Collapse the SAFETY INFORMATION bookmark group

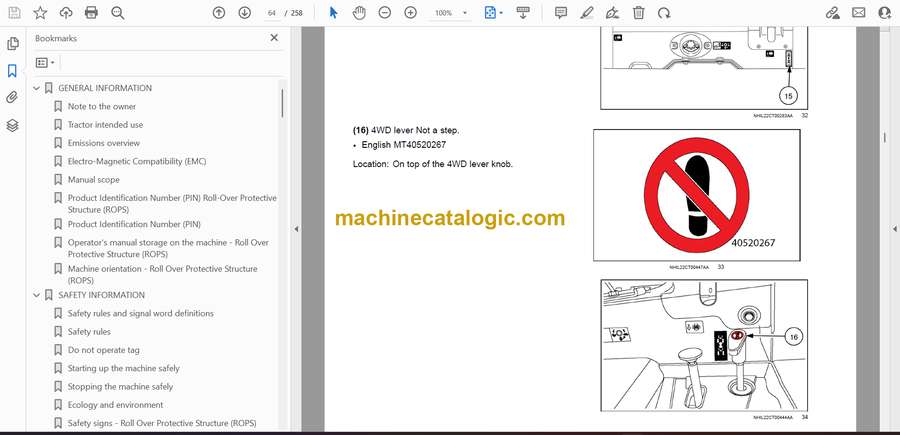(37, 295)
